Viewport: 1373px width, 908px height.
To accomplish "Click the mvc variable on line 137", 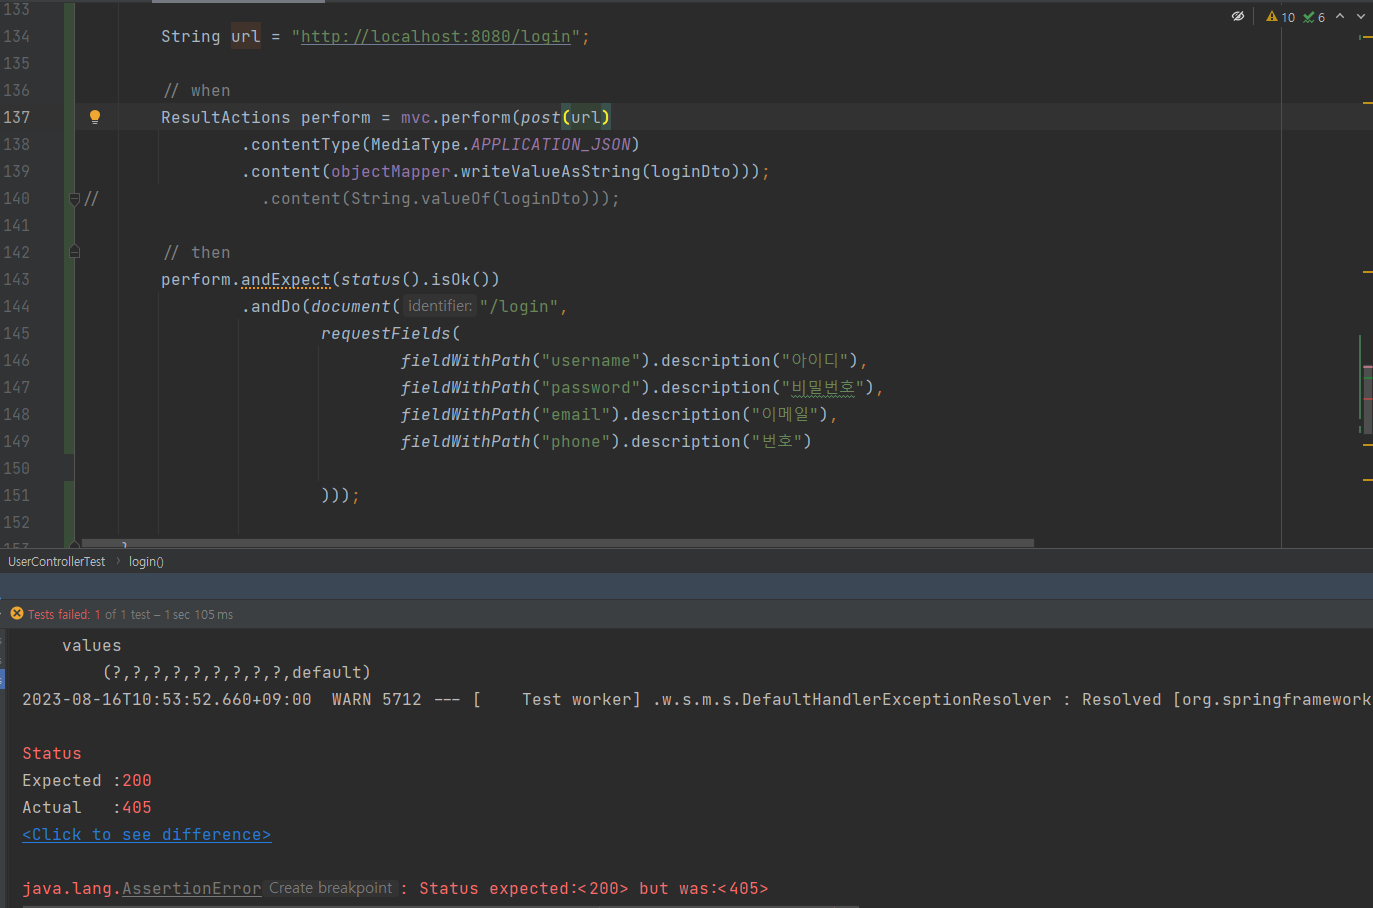I will (416, 118).
